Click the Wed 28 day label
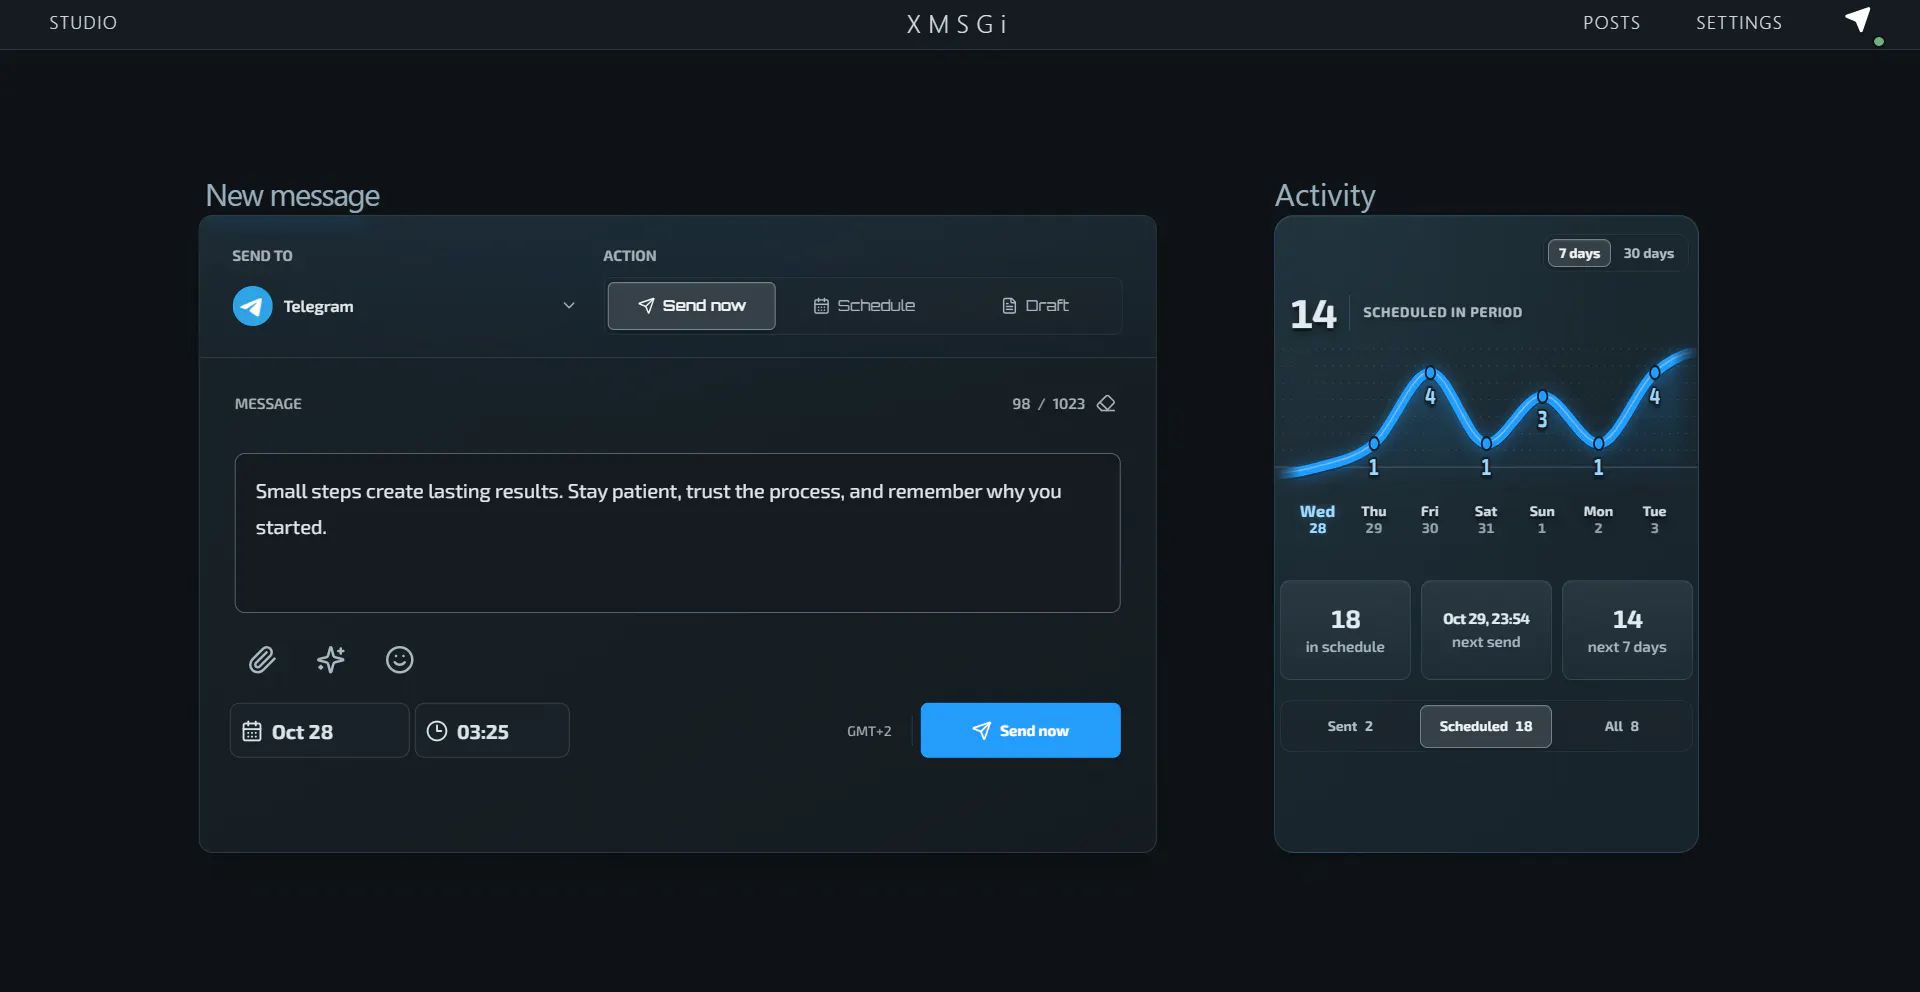The height and width of the screenshot is (992, 1920). 1317,519
